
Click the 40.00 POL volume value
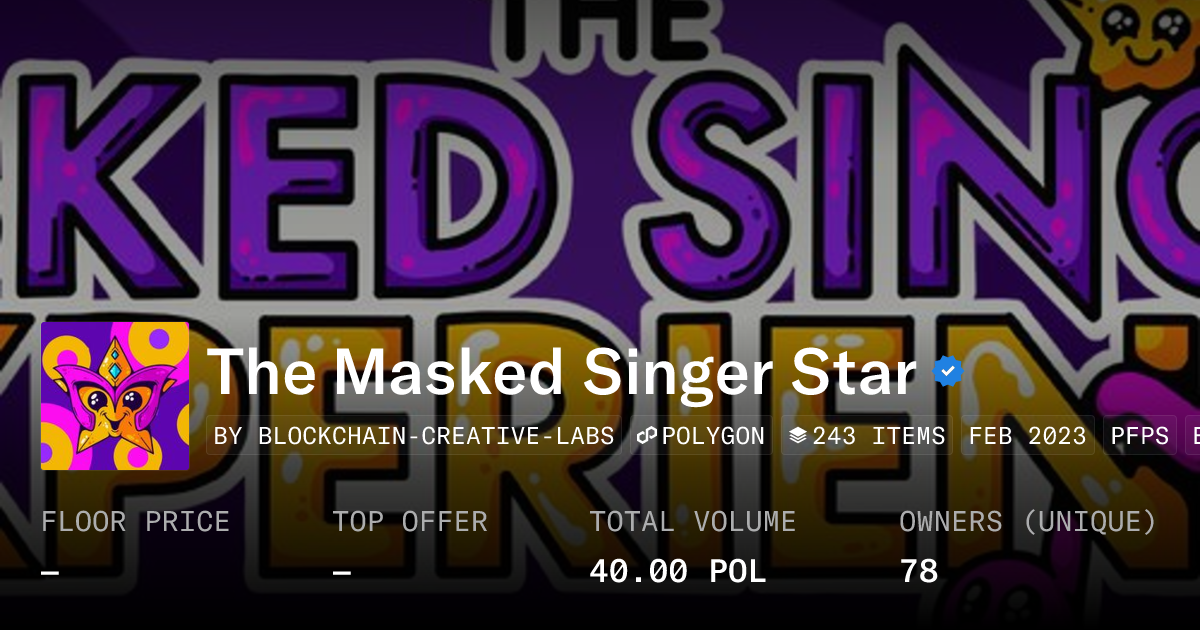(x=677, y=572)
